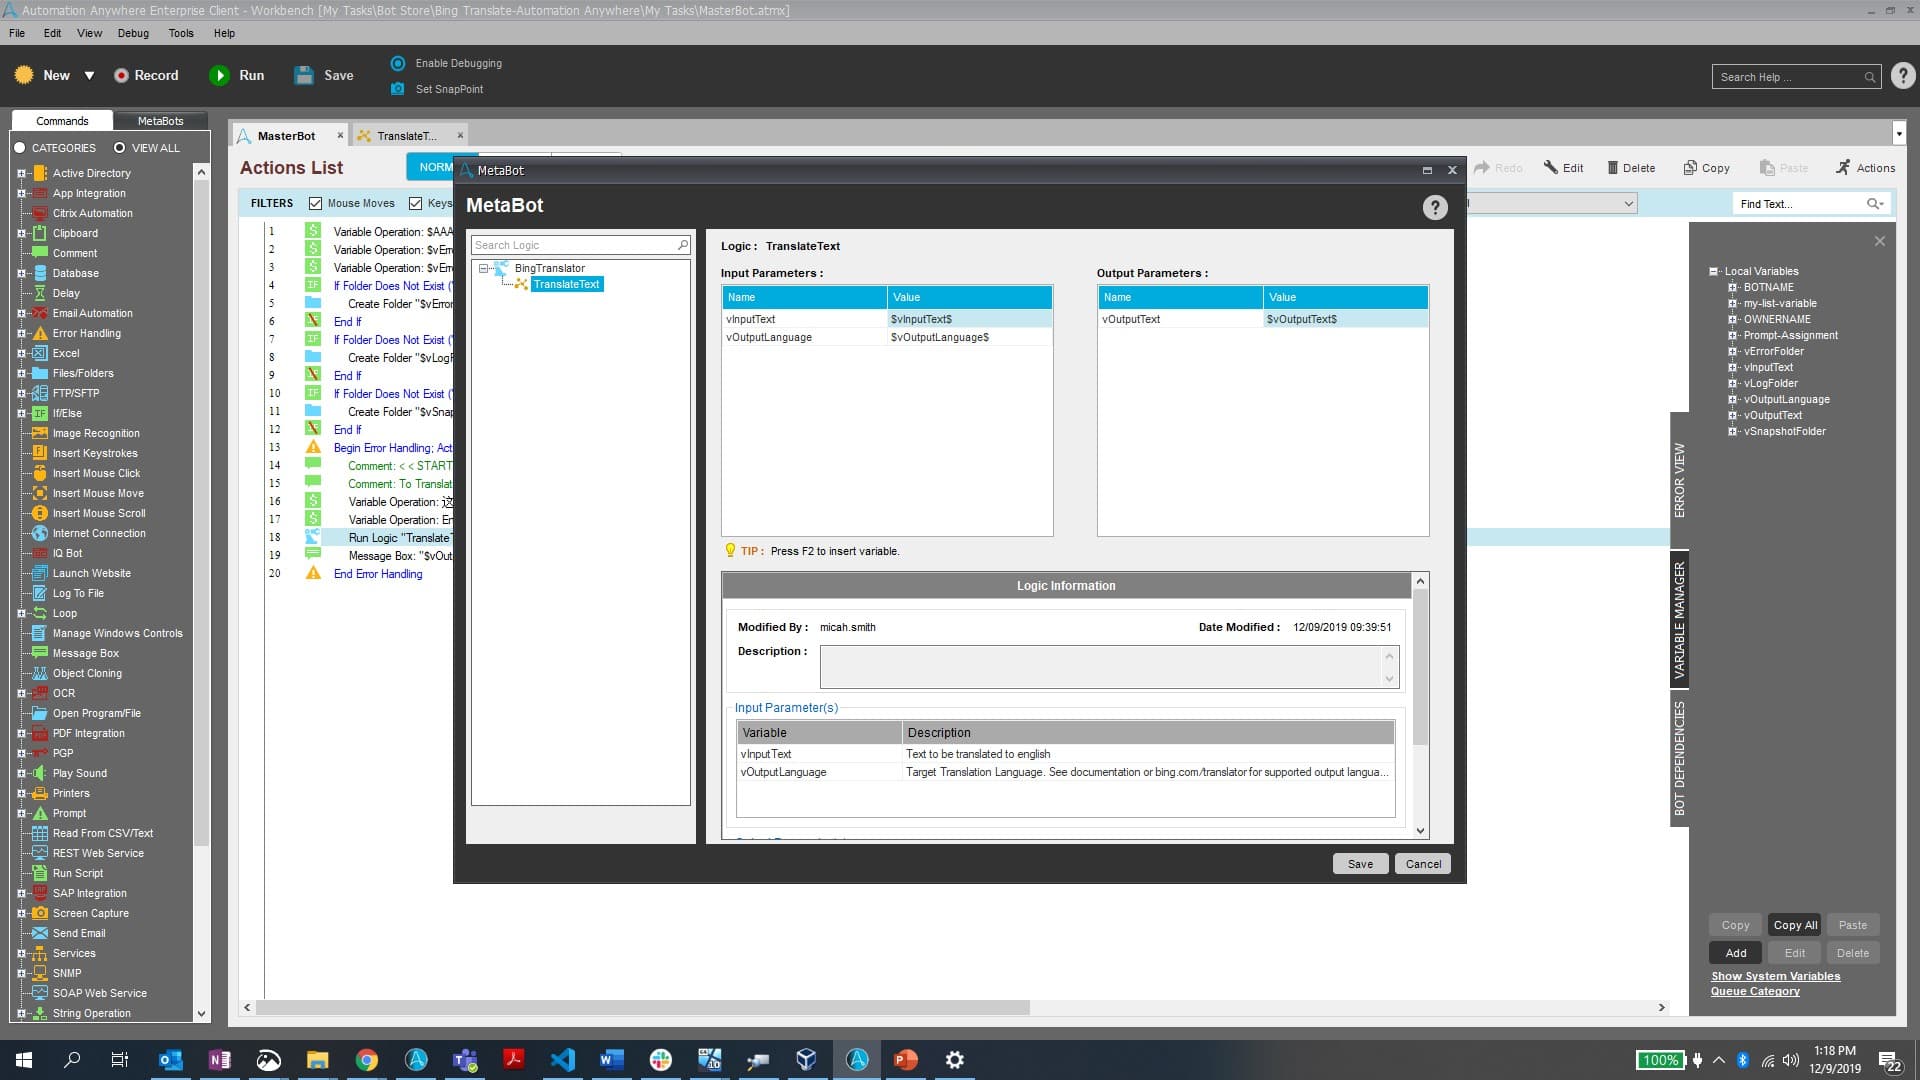Open the ERROR VIEW side tab
This screenshot has width=1920, height=1080.
(1680, 480)
